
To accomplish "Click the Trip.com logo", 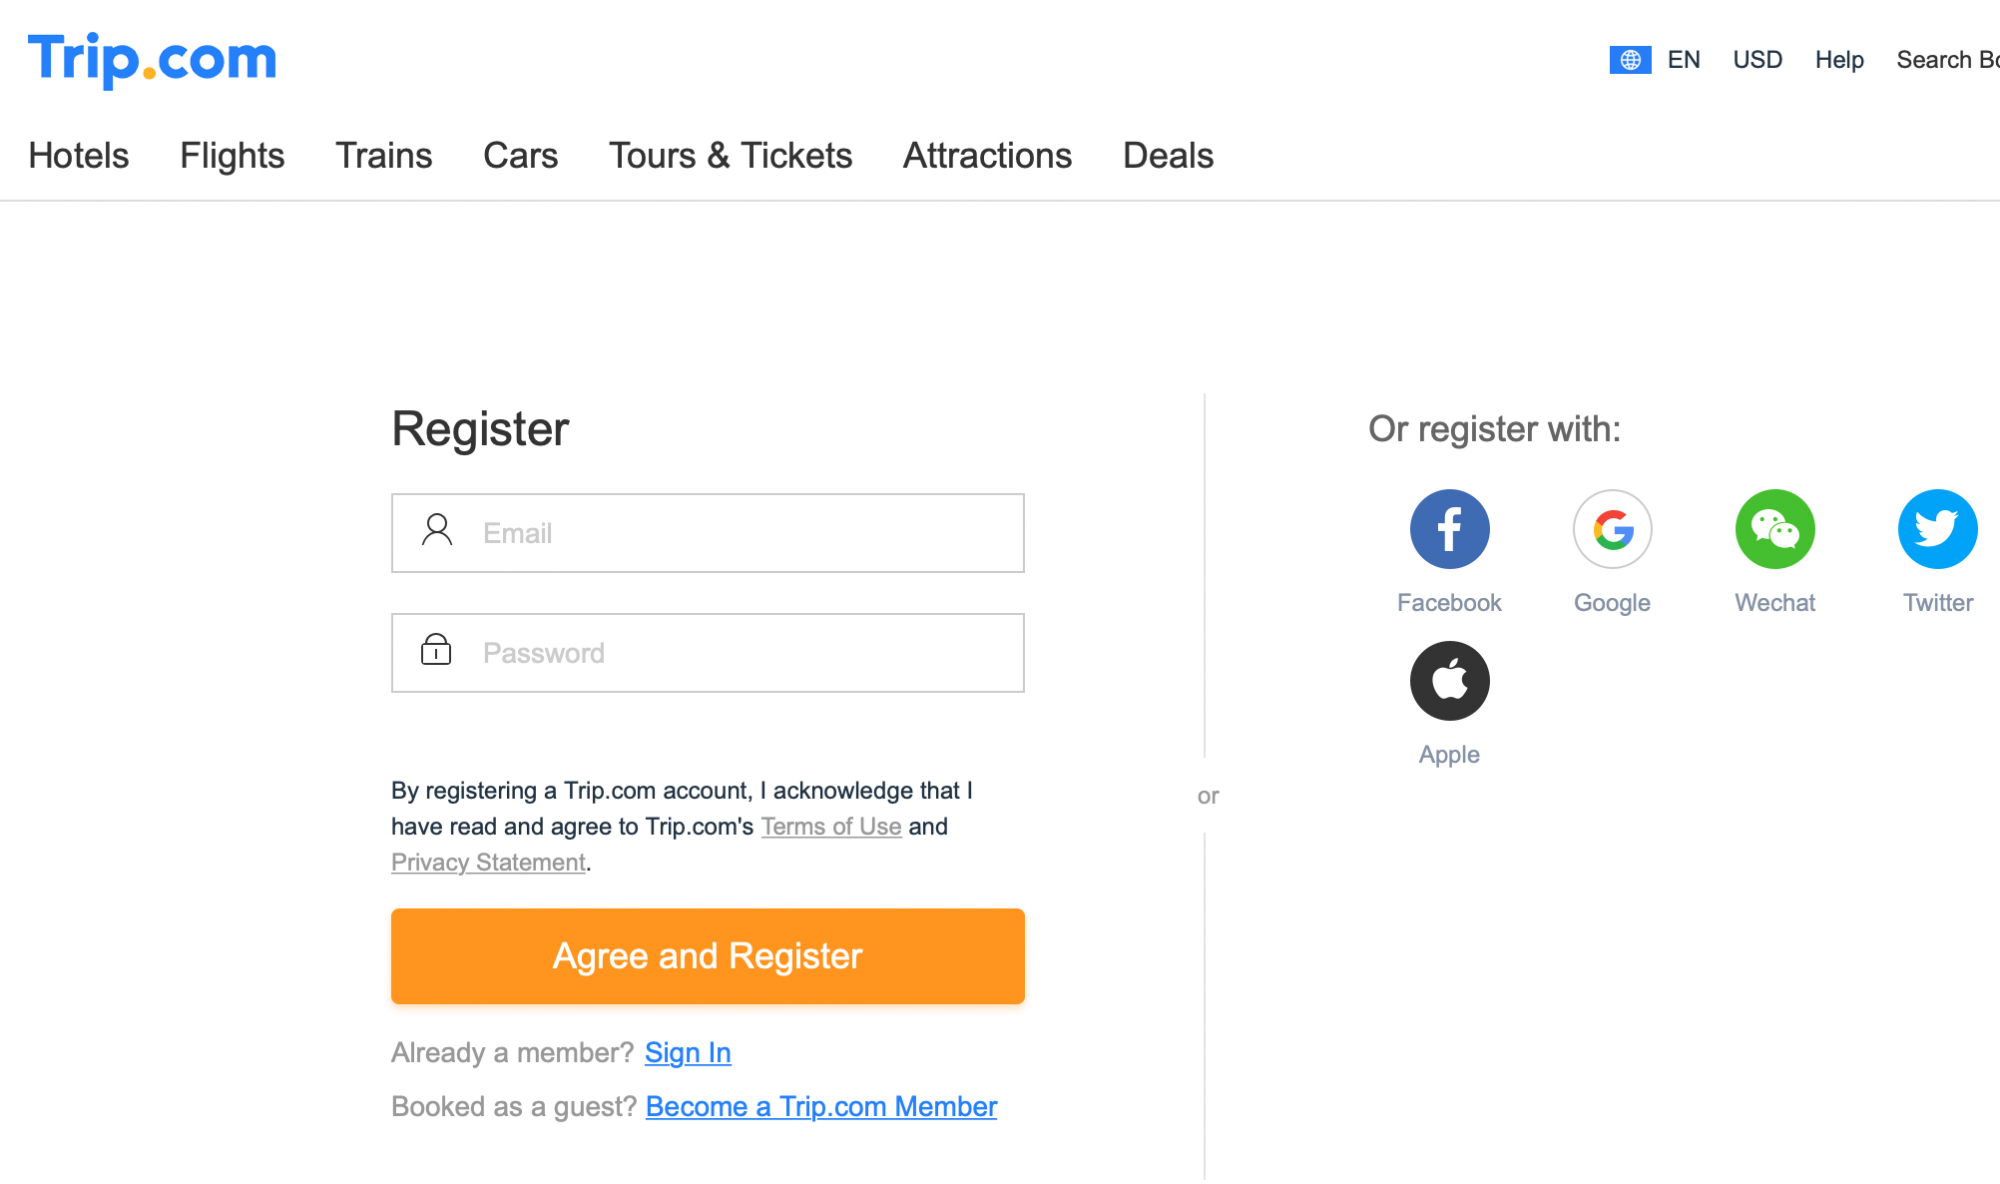I will [152, 59].
